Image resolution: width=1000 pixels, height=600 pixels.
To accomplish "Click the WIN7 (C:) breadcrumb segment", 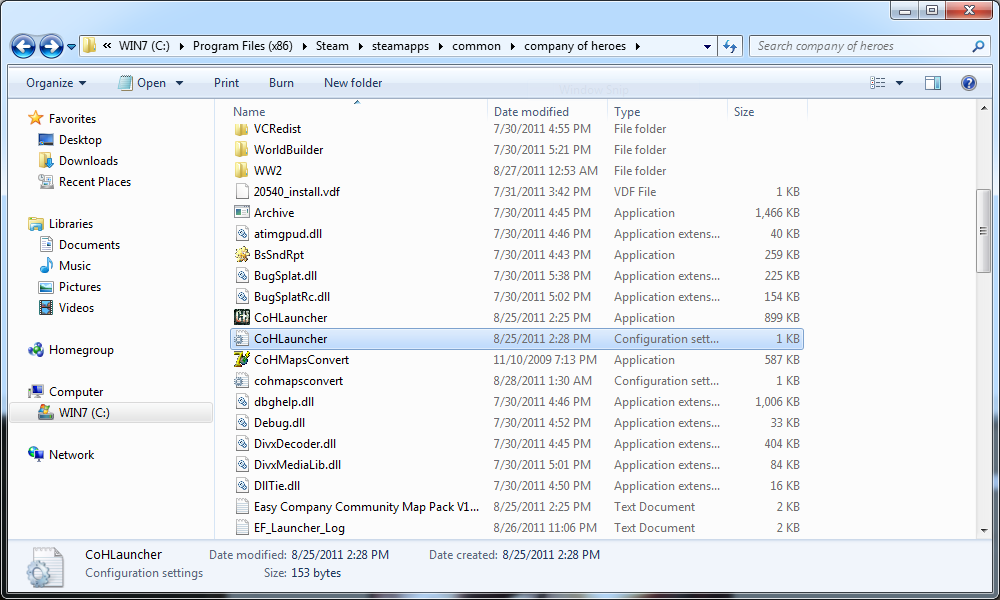I will tap(144, 47).
